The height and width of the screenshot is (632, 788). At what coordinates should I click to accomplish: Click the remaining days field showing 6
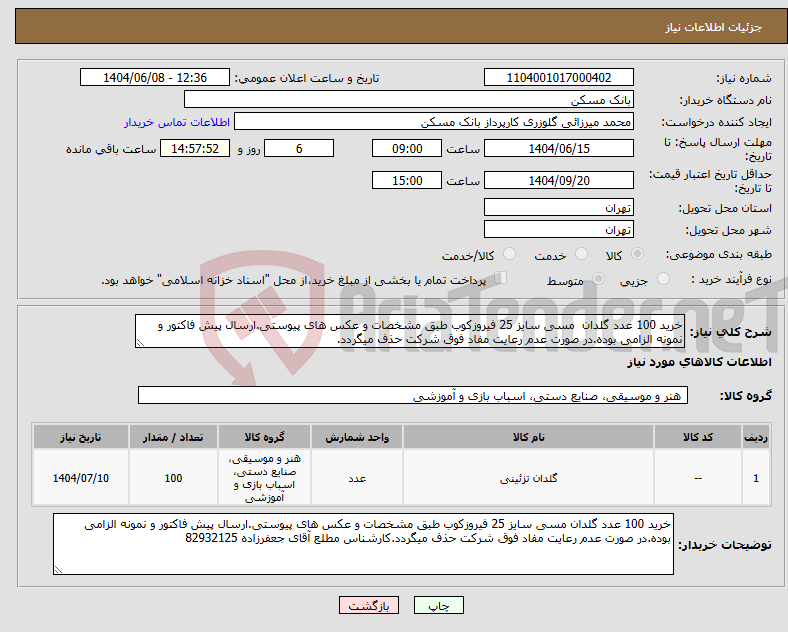[299, 148]
